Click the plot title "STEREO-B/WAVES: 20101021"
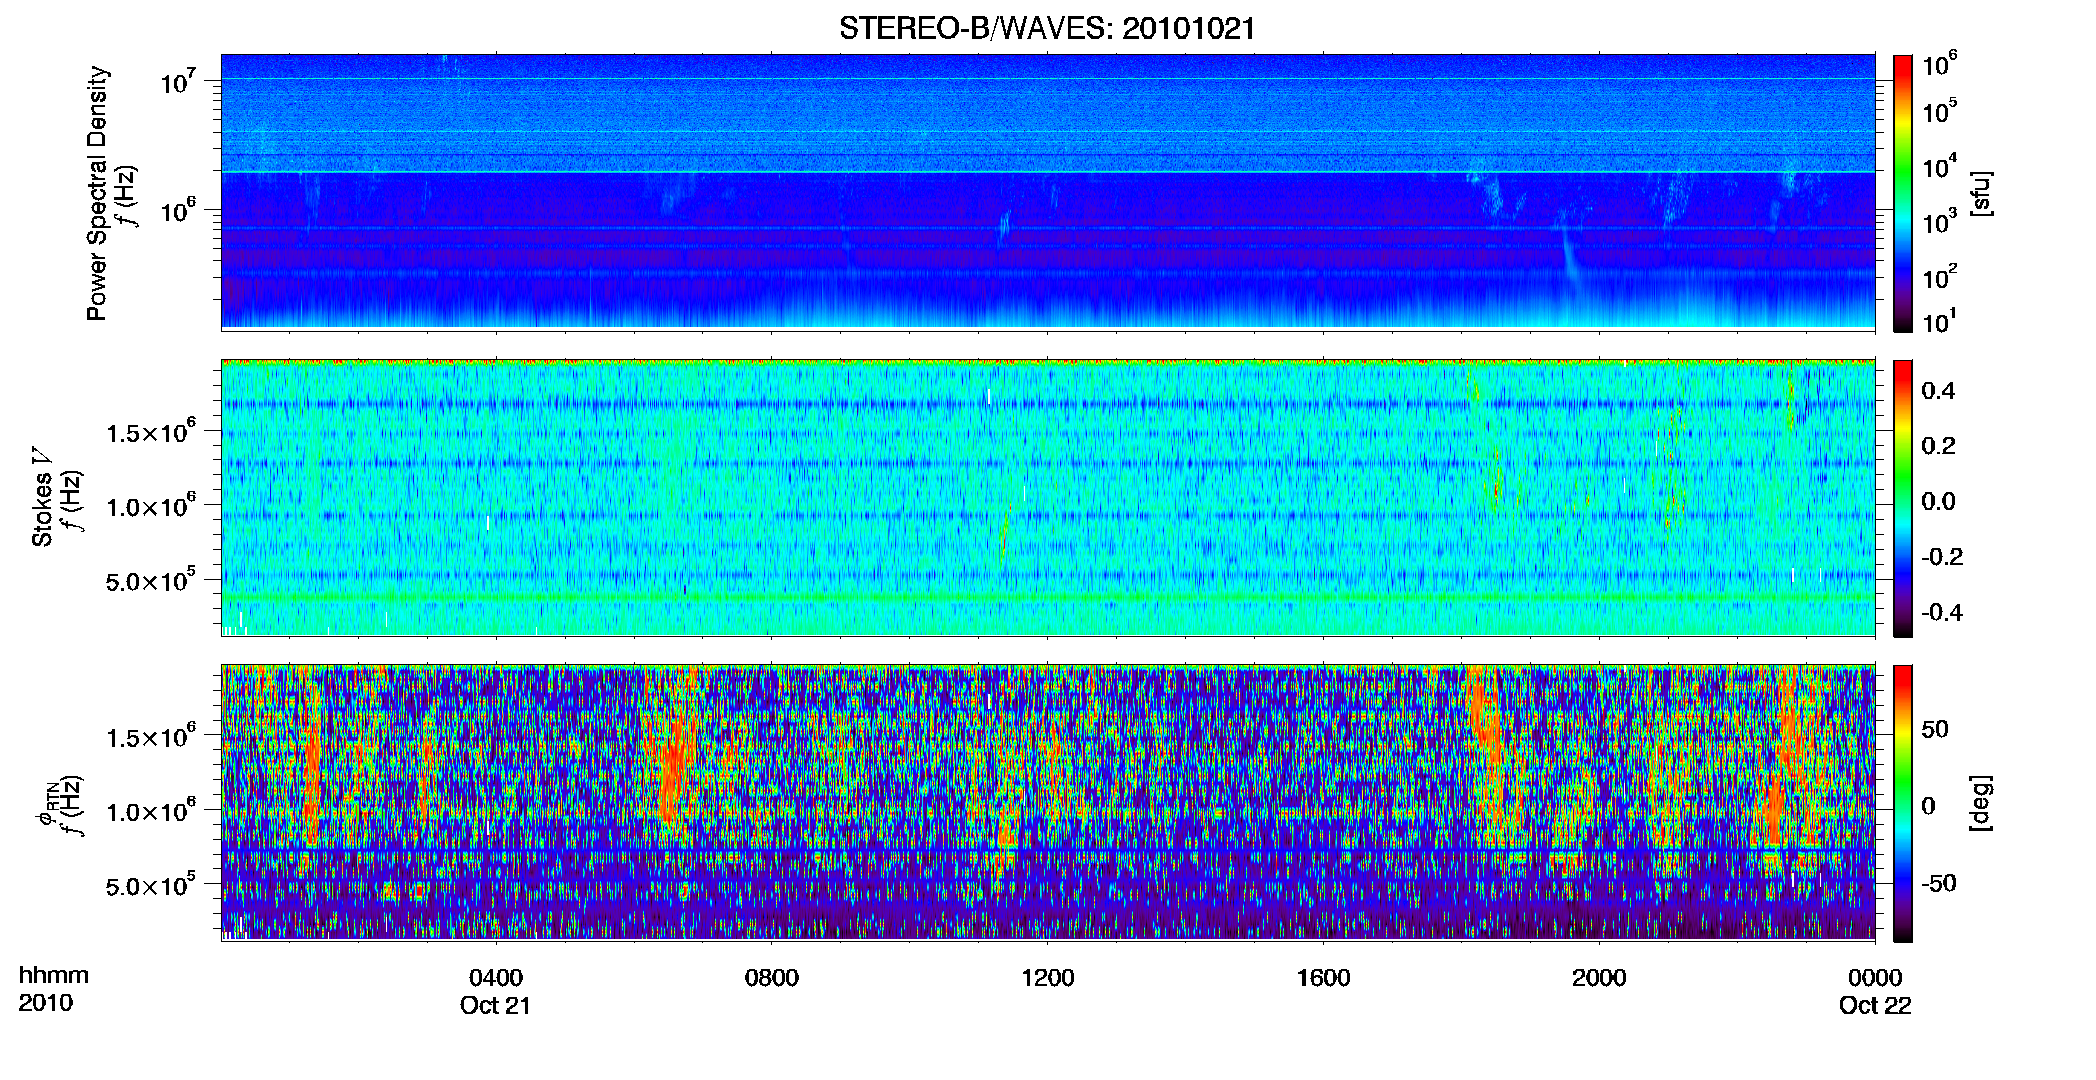The height and width of the screenshot is (1080, 2096). [1047, 28]
